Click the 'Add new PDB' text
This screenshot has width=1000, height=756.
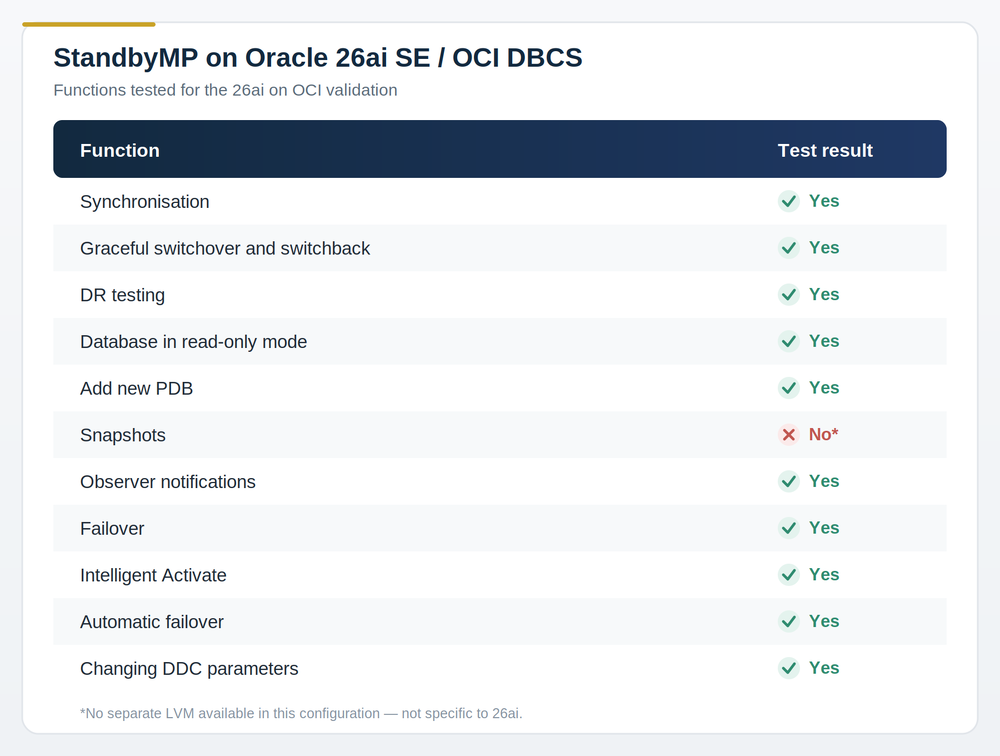click(136, 389)
